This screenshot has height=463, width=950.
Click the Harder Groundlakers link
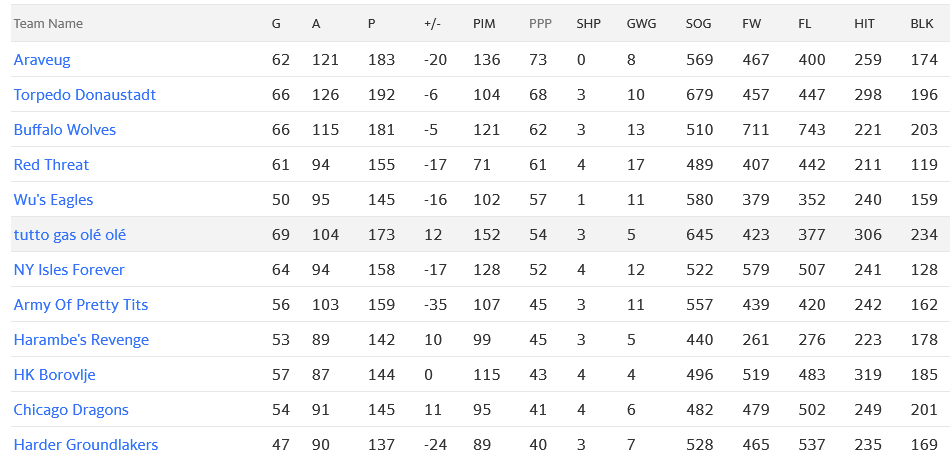[86, 445]
